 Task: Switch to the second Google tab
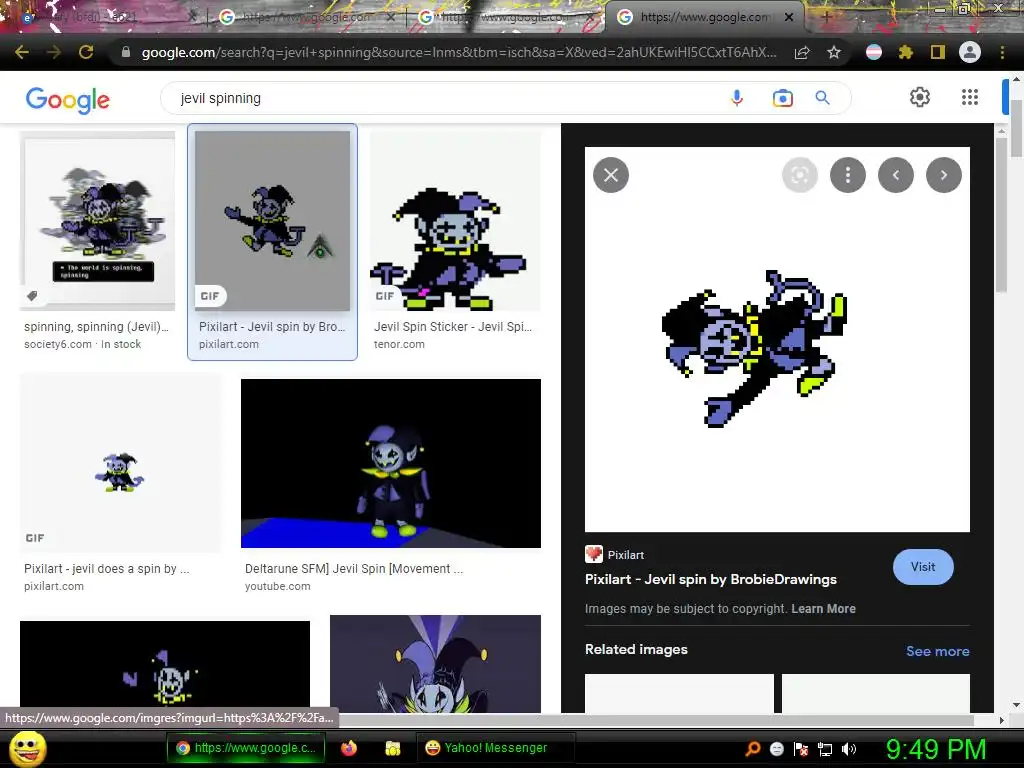(306, 17)
